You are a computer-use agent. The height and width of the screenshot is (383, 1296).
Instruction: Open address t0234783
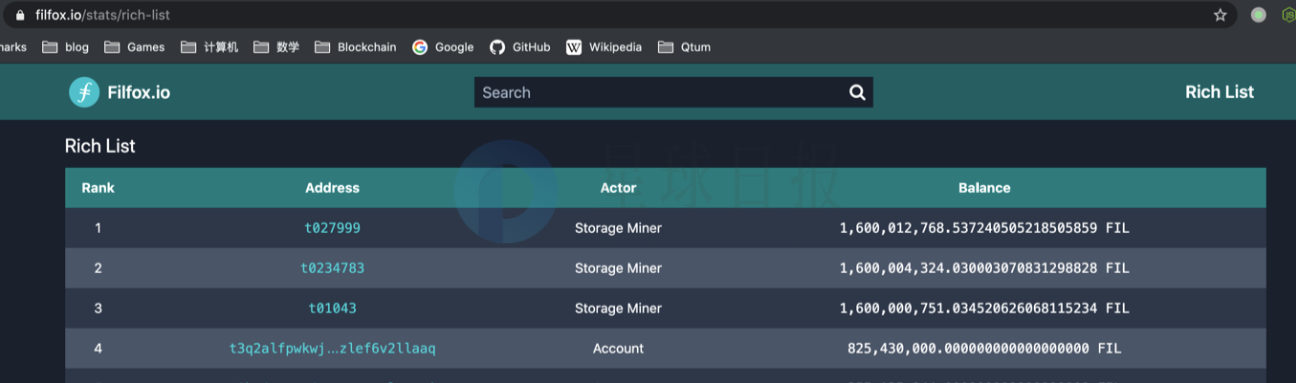click(x=332, y=268)
